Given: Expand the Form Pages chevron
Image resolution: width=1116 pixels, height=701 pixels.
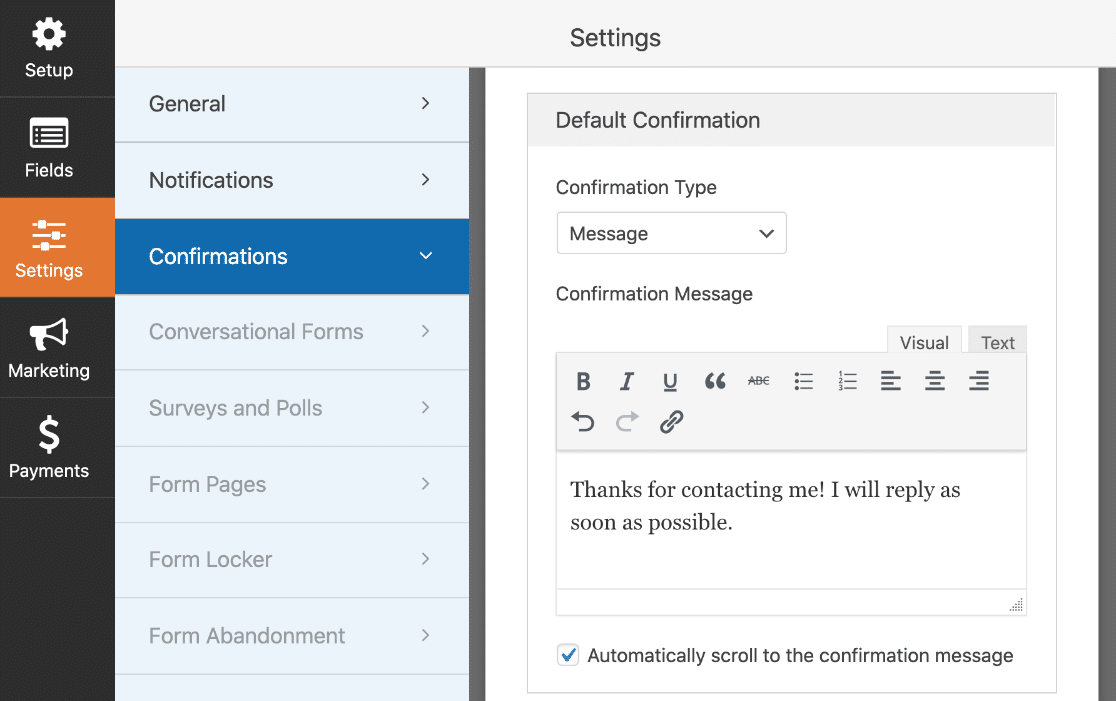Looking at the screenshot, I should coord(425,484).
